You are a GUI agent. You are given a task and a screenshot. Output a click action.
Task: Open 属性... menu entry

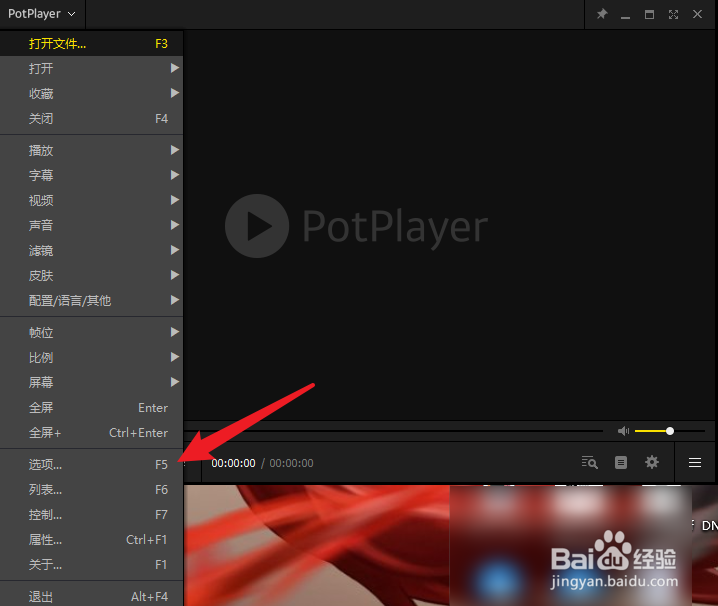point(92,540)
